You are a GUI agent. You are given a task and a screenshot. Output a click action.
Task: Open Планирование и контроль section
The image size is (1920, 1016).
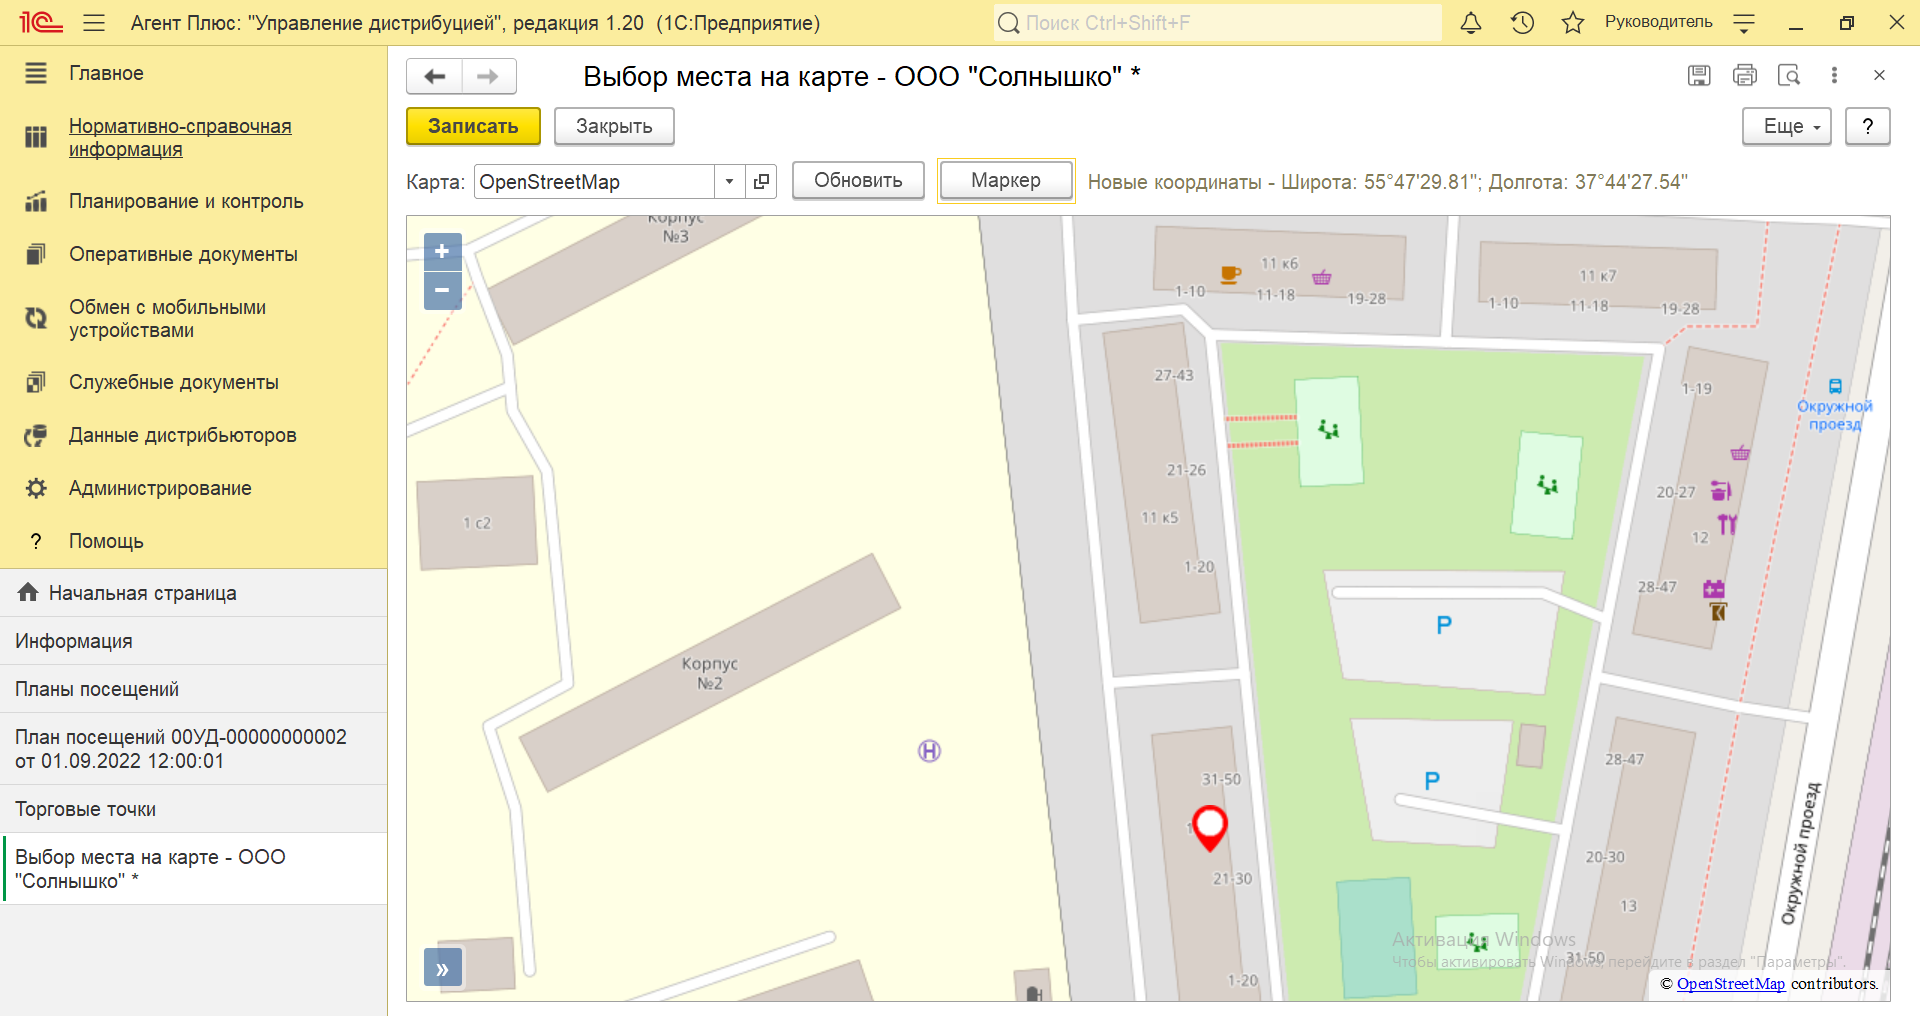[186, 201]
